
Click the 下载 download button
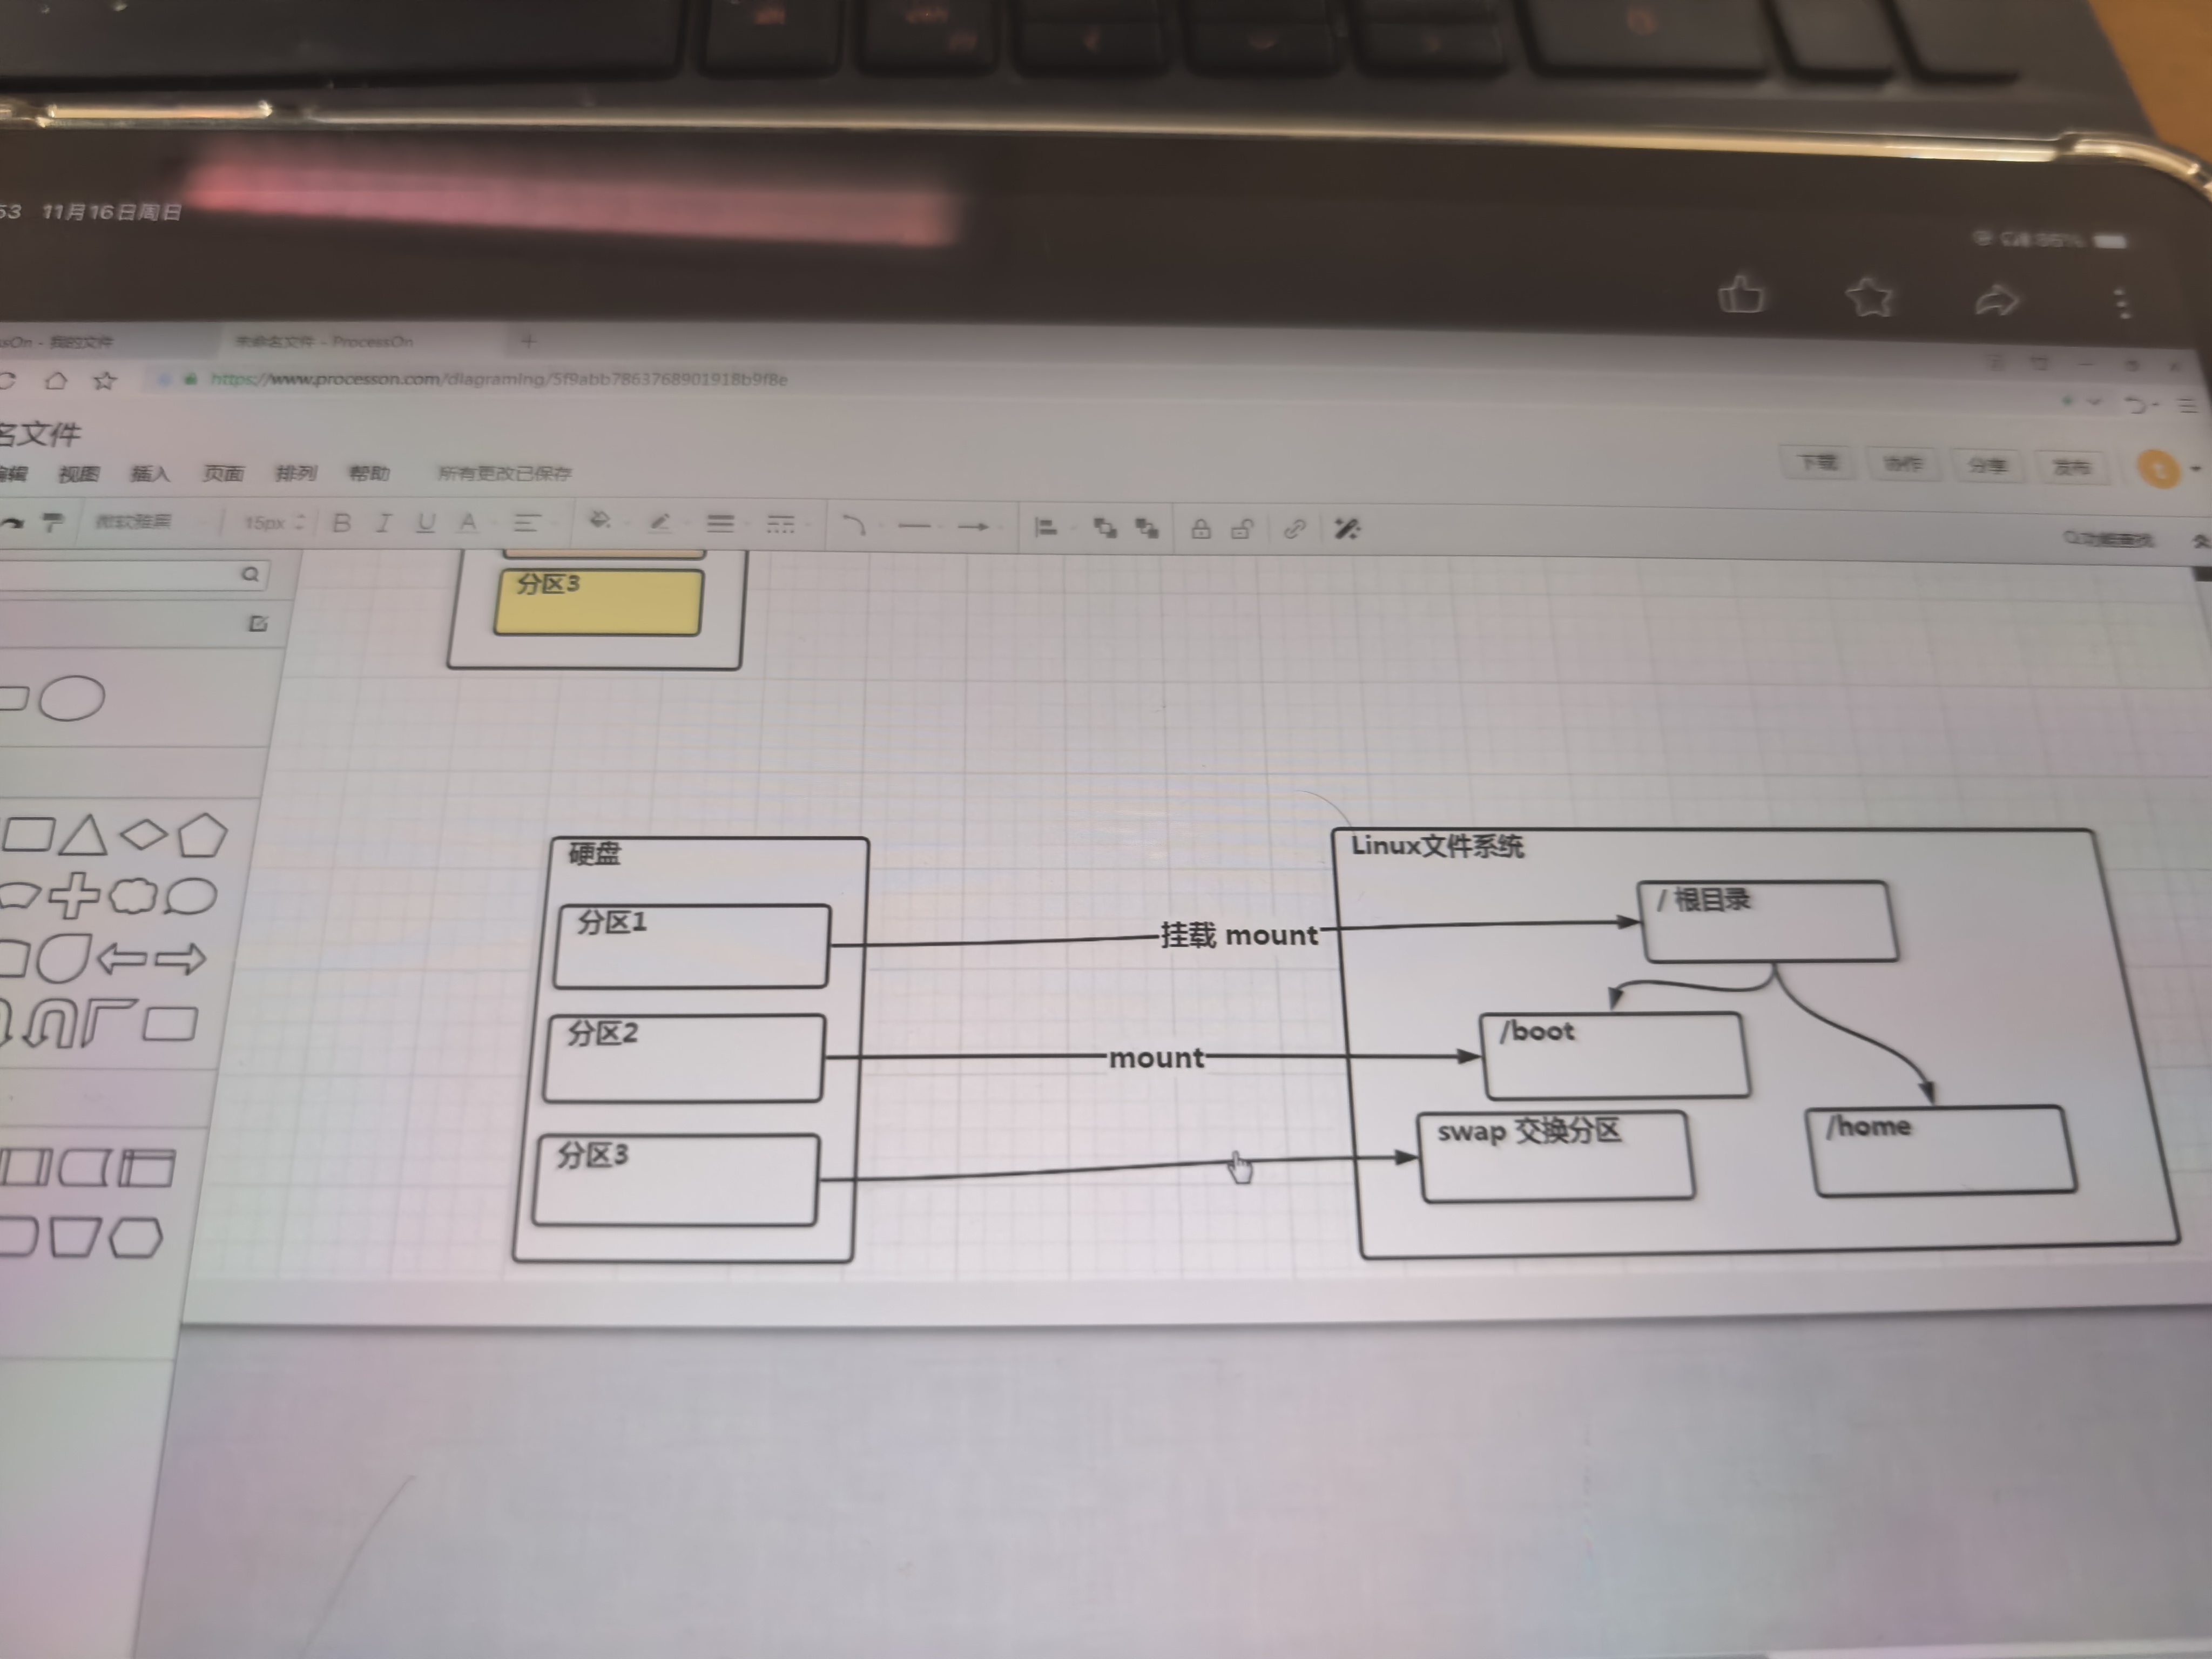click(1818, 462)
